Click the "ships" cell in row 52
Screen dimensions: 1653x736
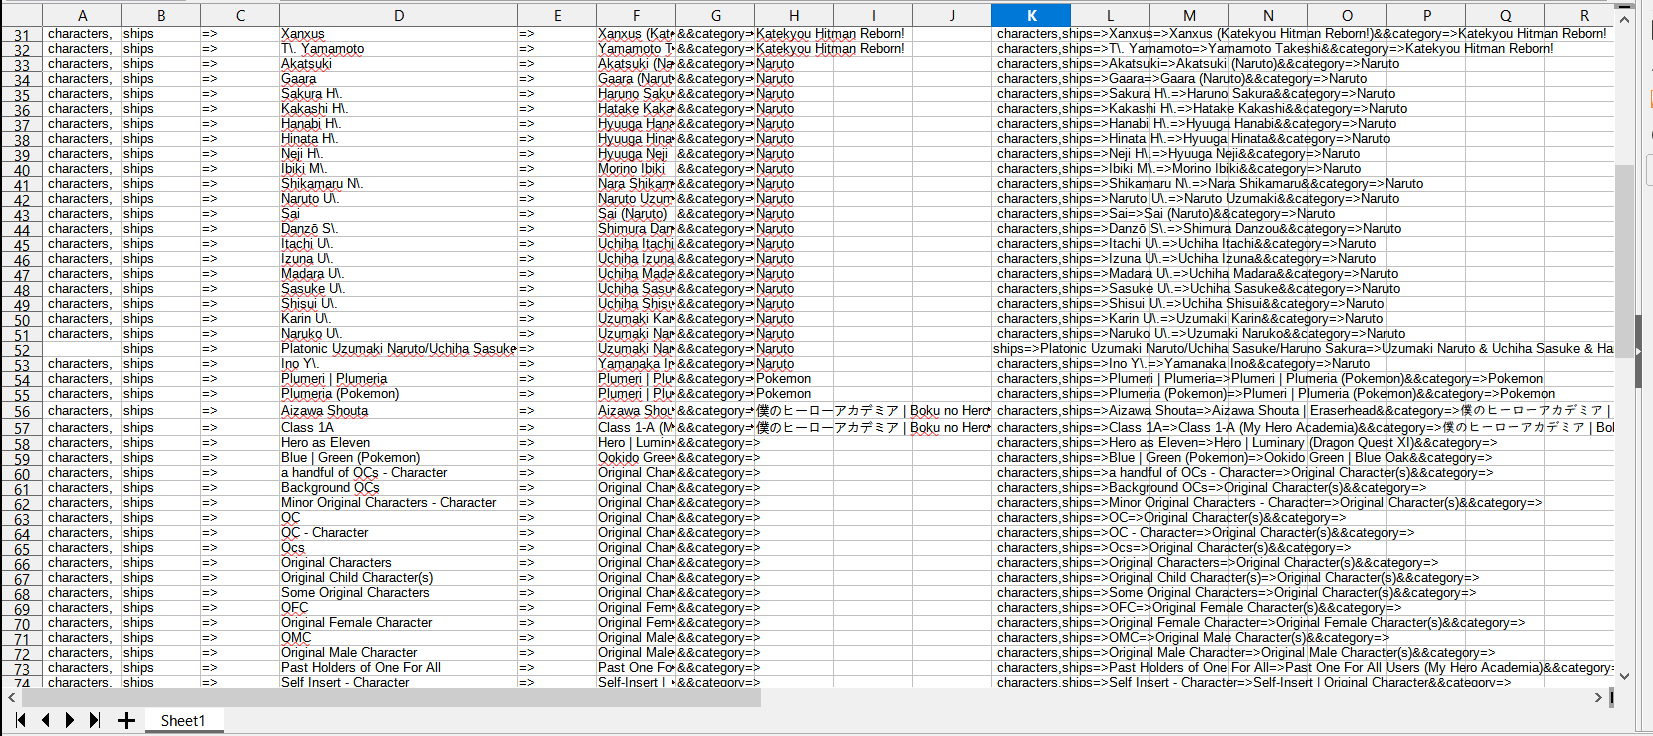[x=161, y=349]
